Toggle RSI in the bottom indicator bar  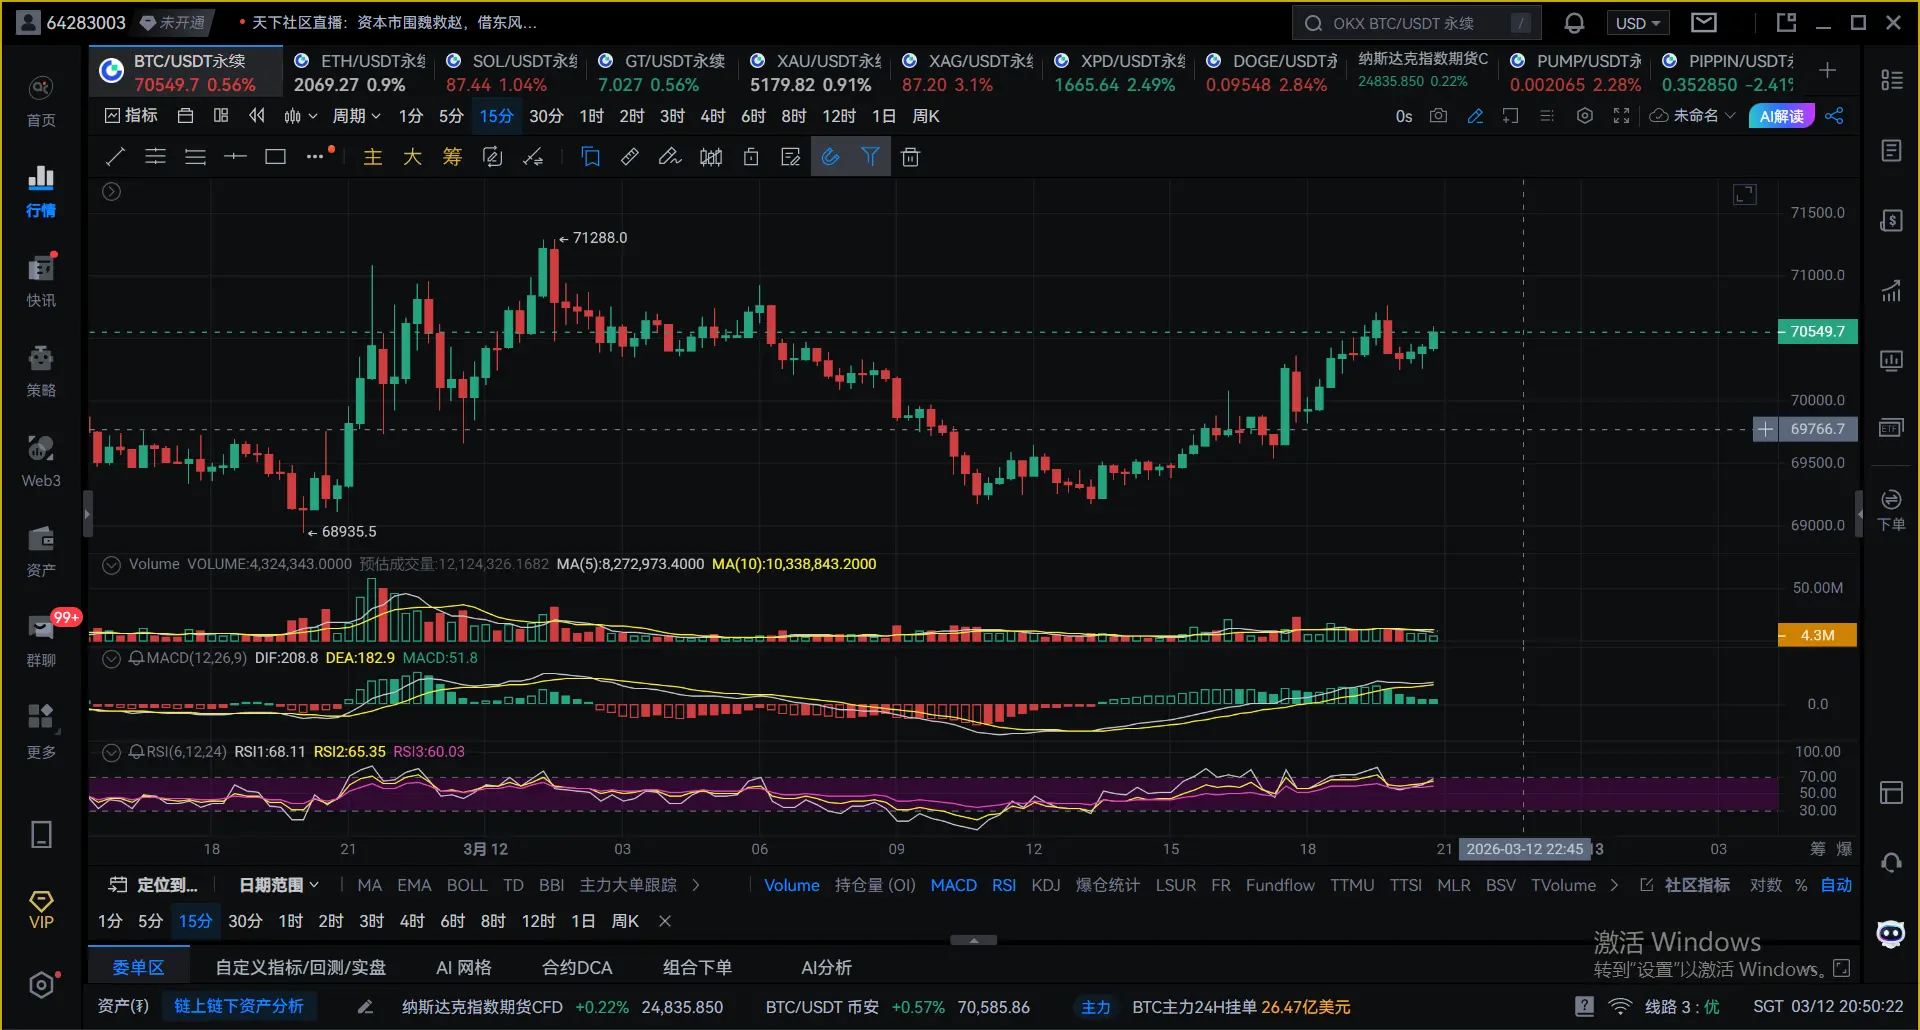pyautogui.click(x=1004, y=885)
